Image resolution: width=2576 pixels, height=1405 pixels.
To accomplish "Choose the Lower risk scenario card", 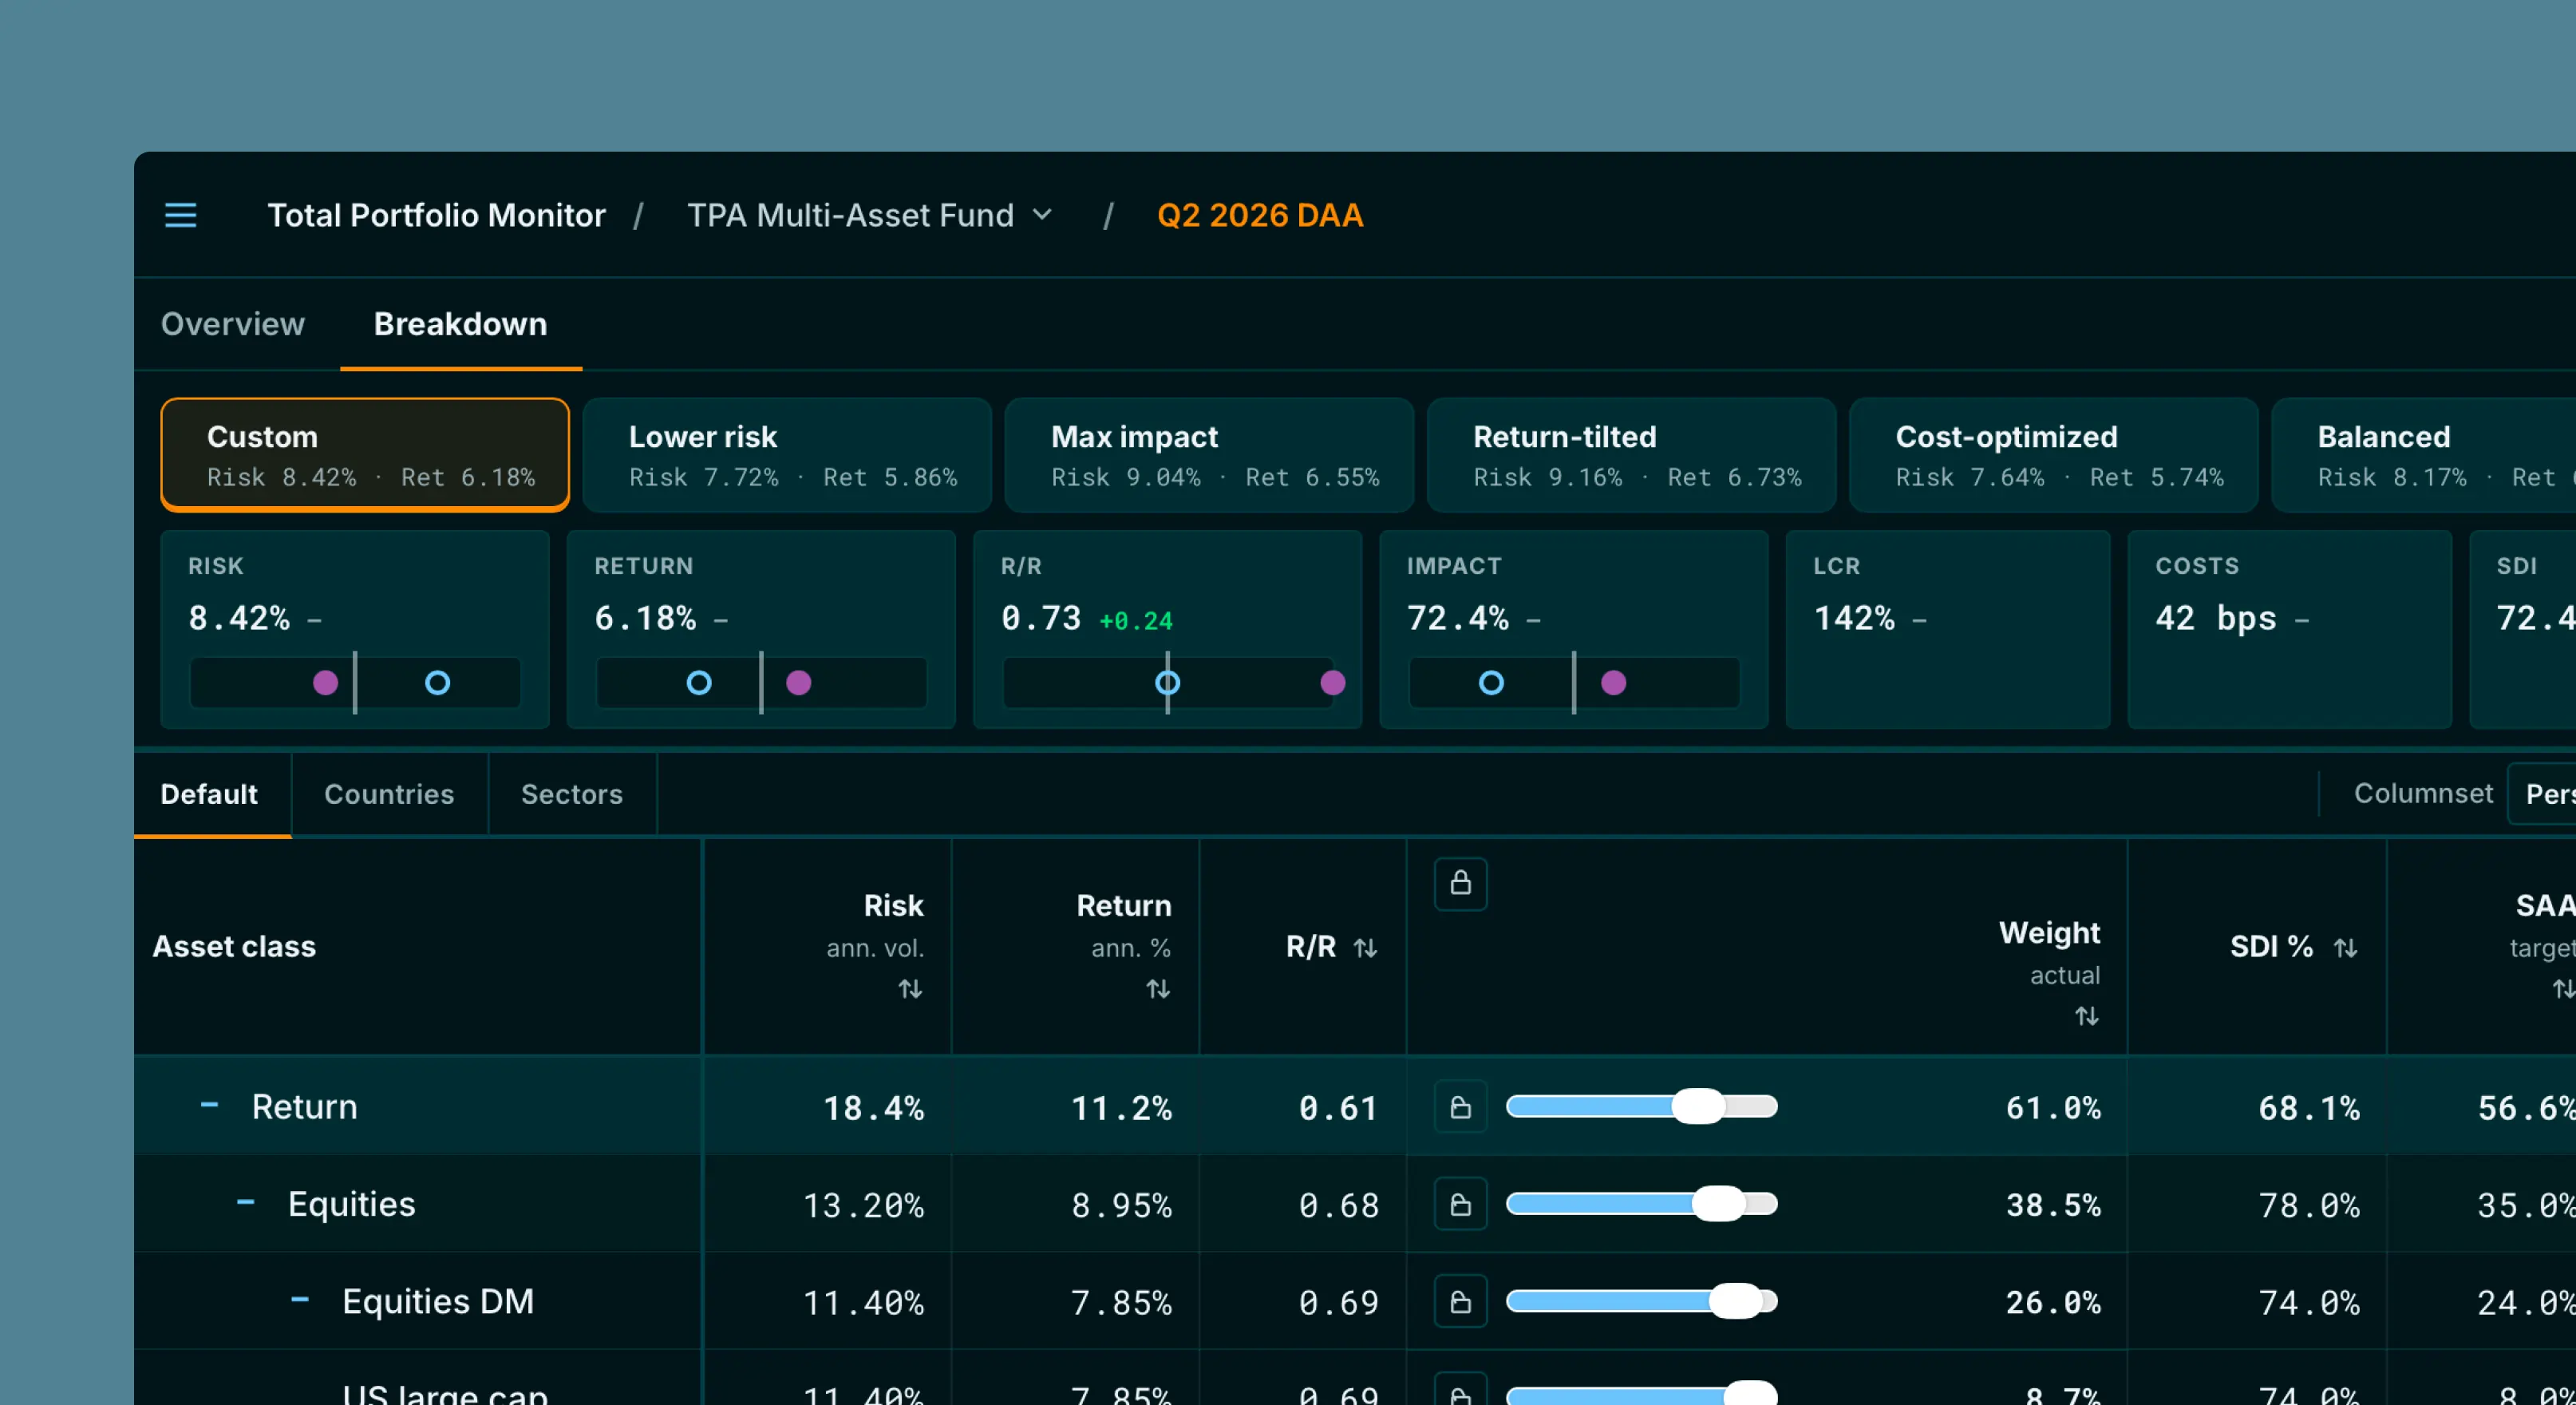I will pyautogui.click(x=787, y=455).
